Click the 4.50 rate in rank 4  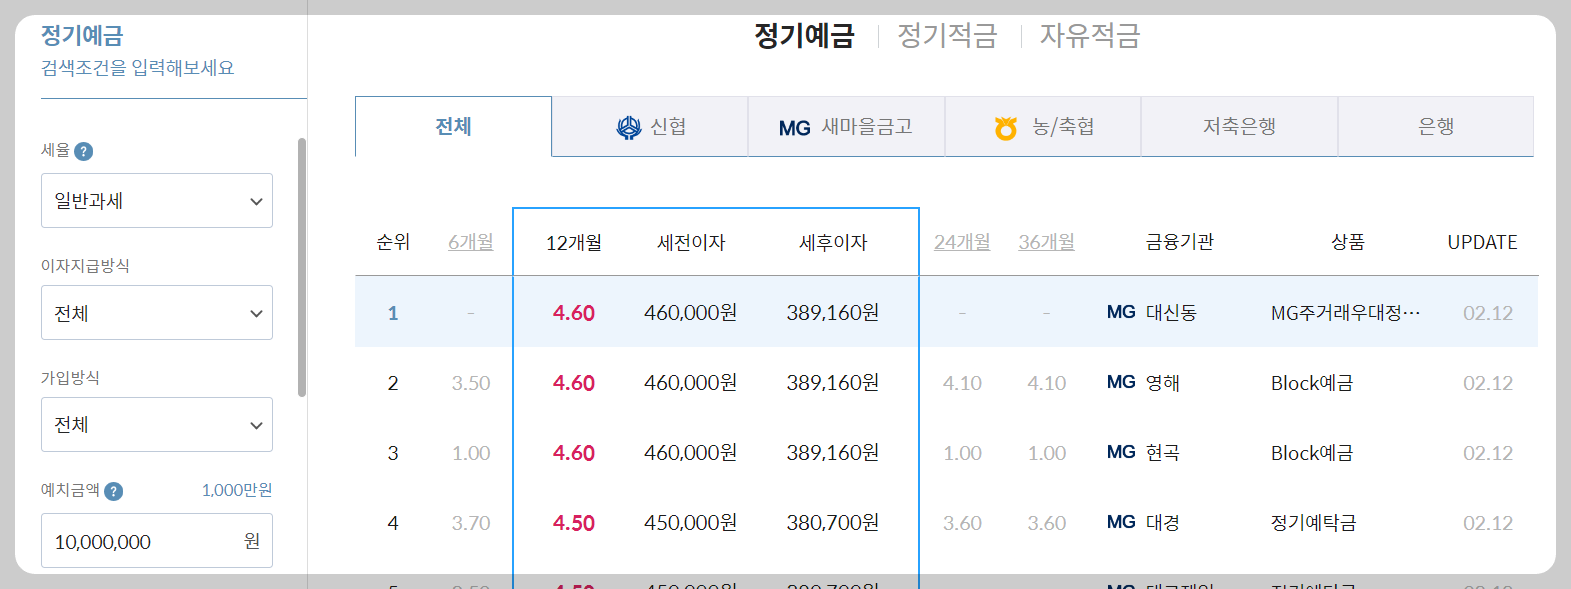coord(574,523)
